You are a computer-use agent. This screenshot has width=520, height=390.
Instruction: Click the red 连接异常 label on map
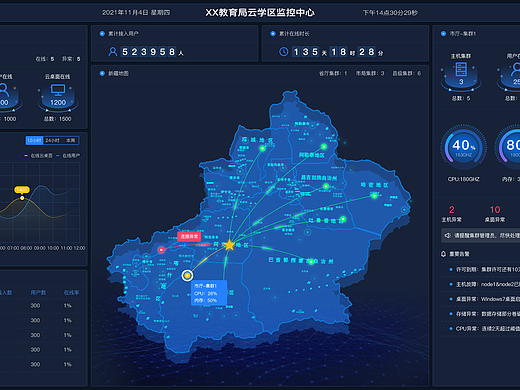189,236
